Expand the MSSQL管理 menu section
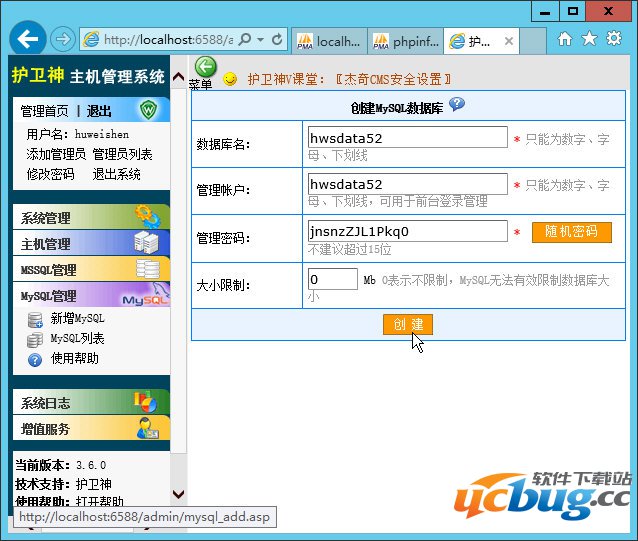The image size is (638, 541). pos(92,269)
